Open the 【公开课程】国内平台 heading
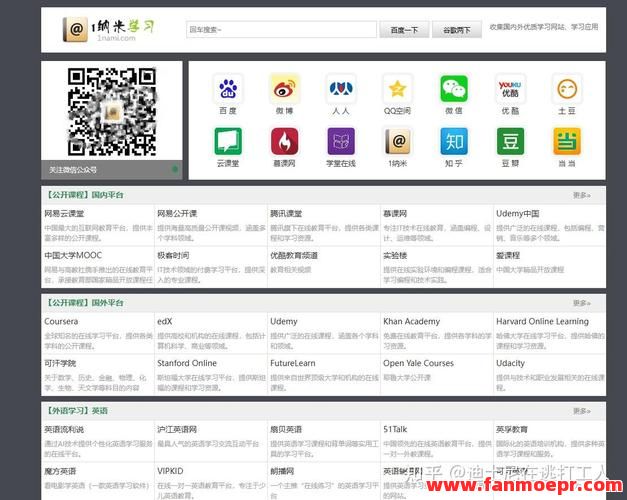Screen dimensions: 627x500 click(x=84, y=195)
